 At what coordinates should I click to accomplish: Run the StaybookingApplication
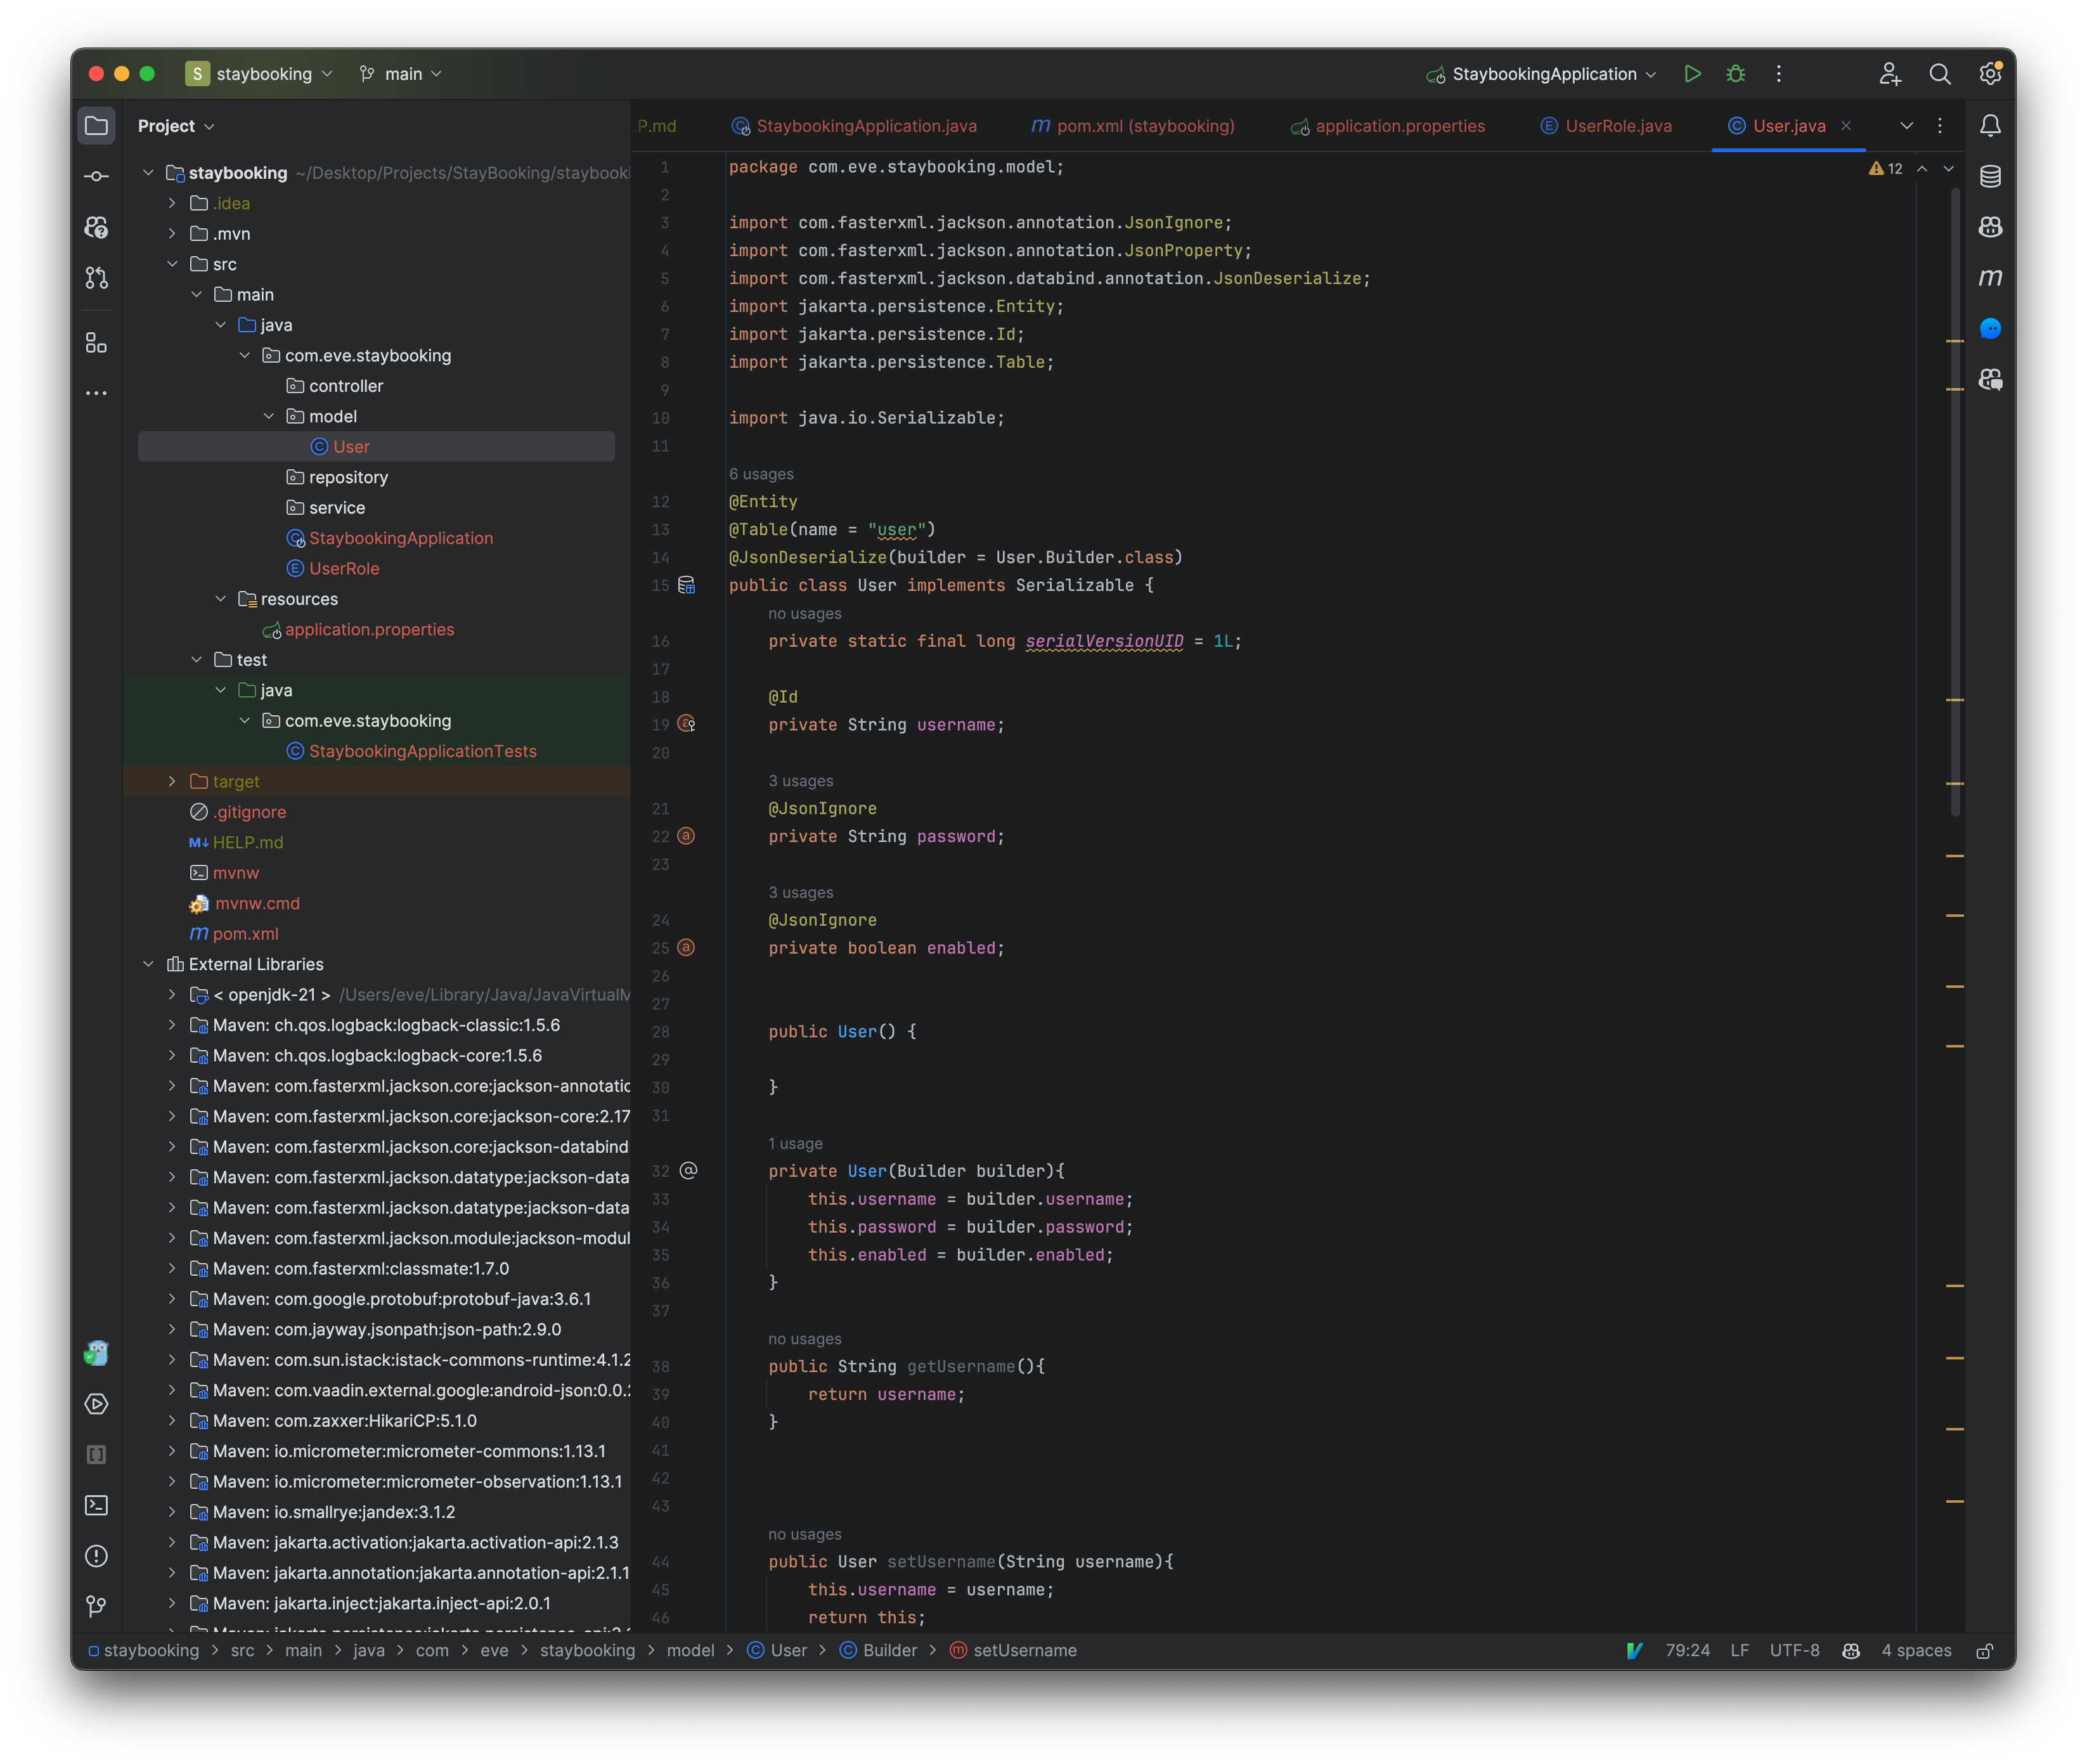click(1693, 73)
